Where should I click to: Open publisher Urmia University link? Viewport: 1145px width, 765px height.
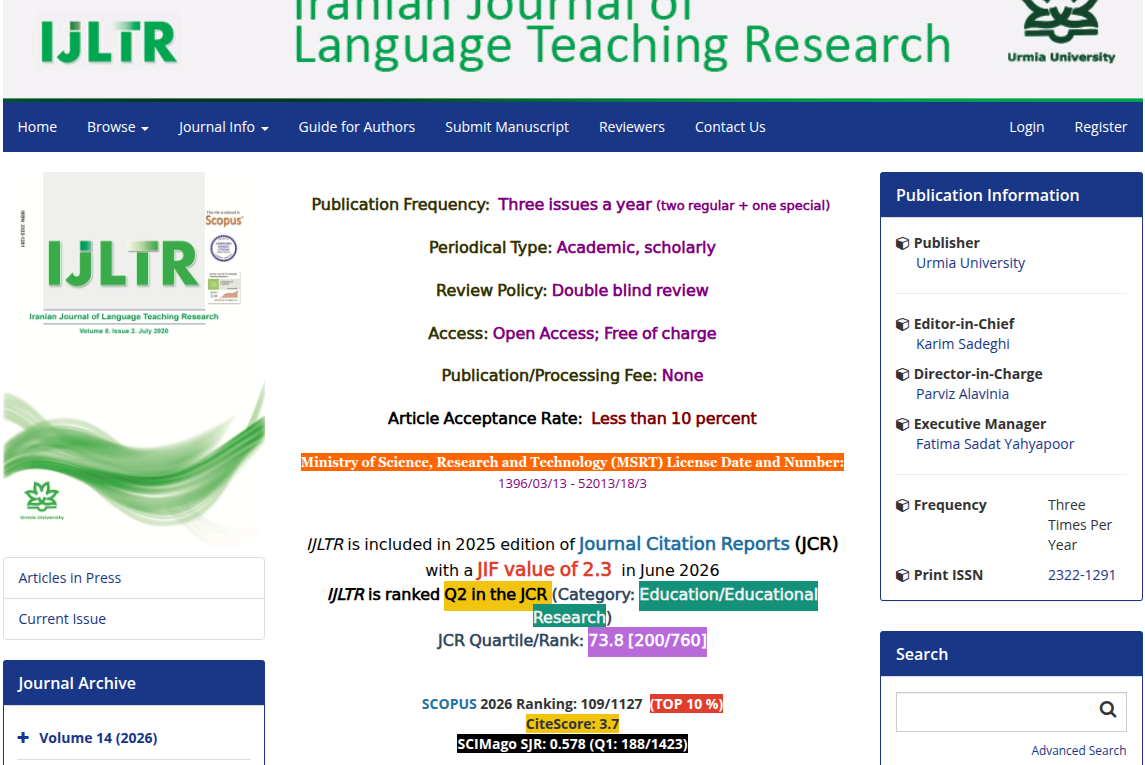(970, 263)
